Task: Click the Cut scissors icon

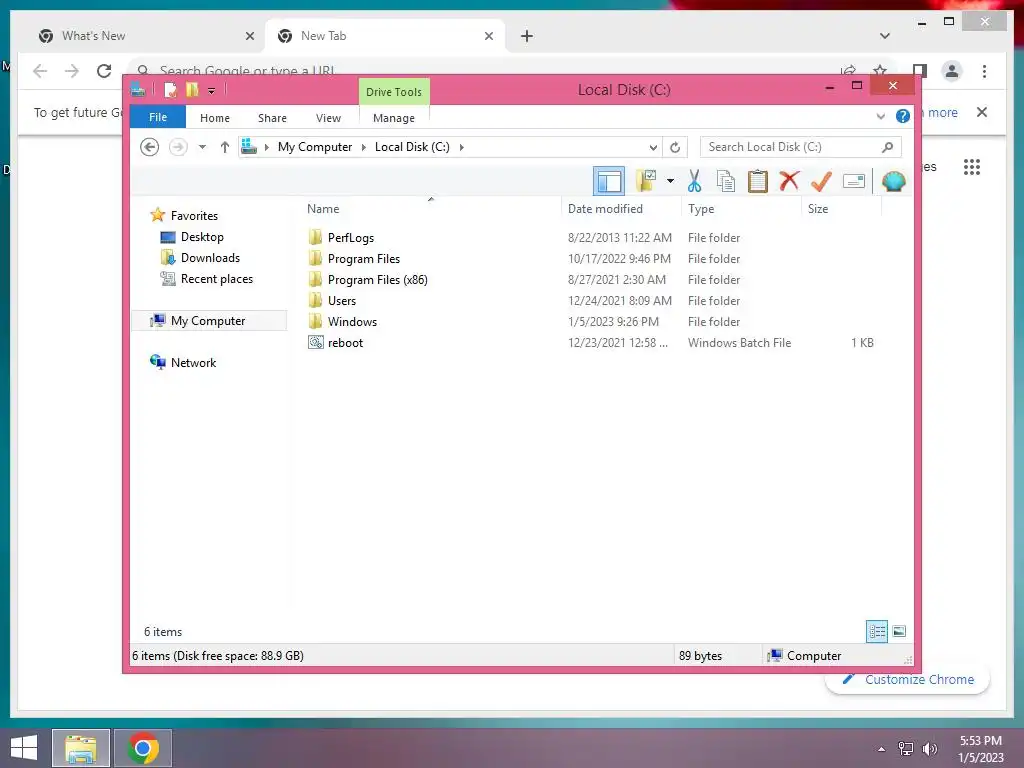Action: (x=694, y=181)
